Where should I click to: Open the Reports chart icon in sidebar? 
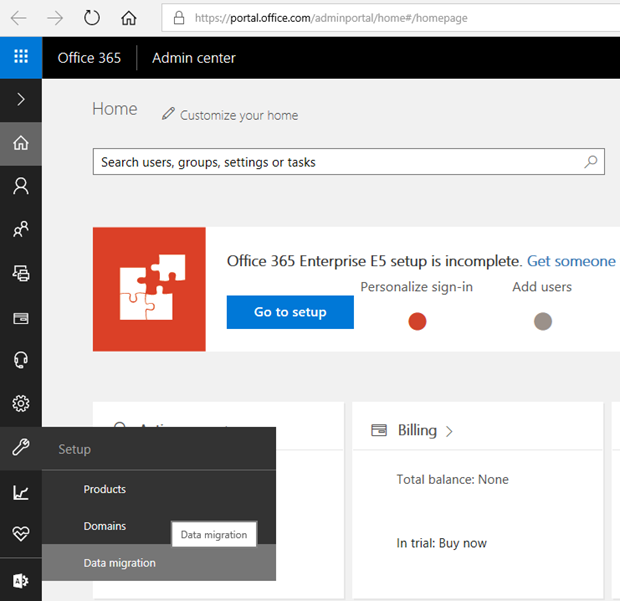pyautogui.click(x=21, y=493)
